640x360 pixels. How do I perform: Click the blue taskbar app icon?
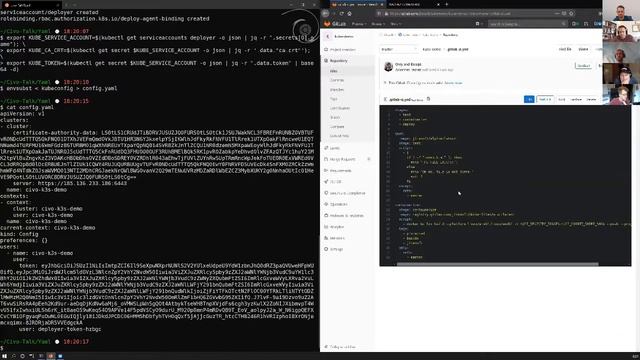(x=60, y=356)
